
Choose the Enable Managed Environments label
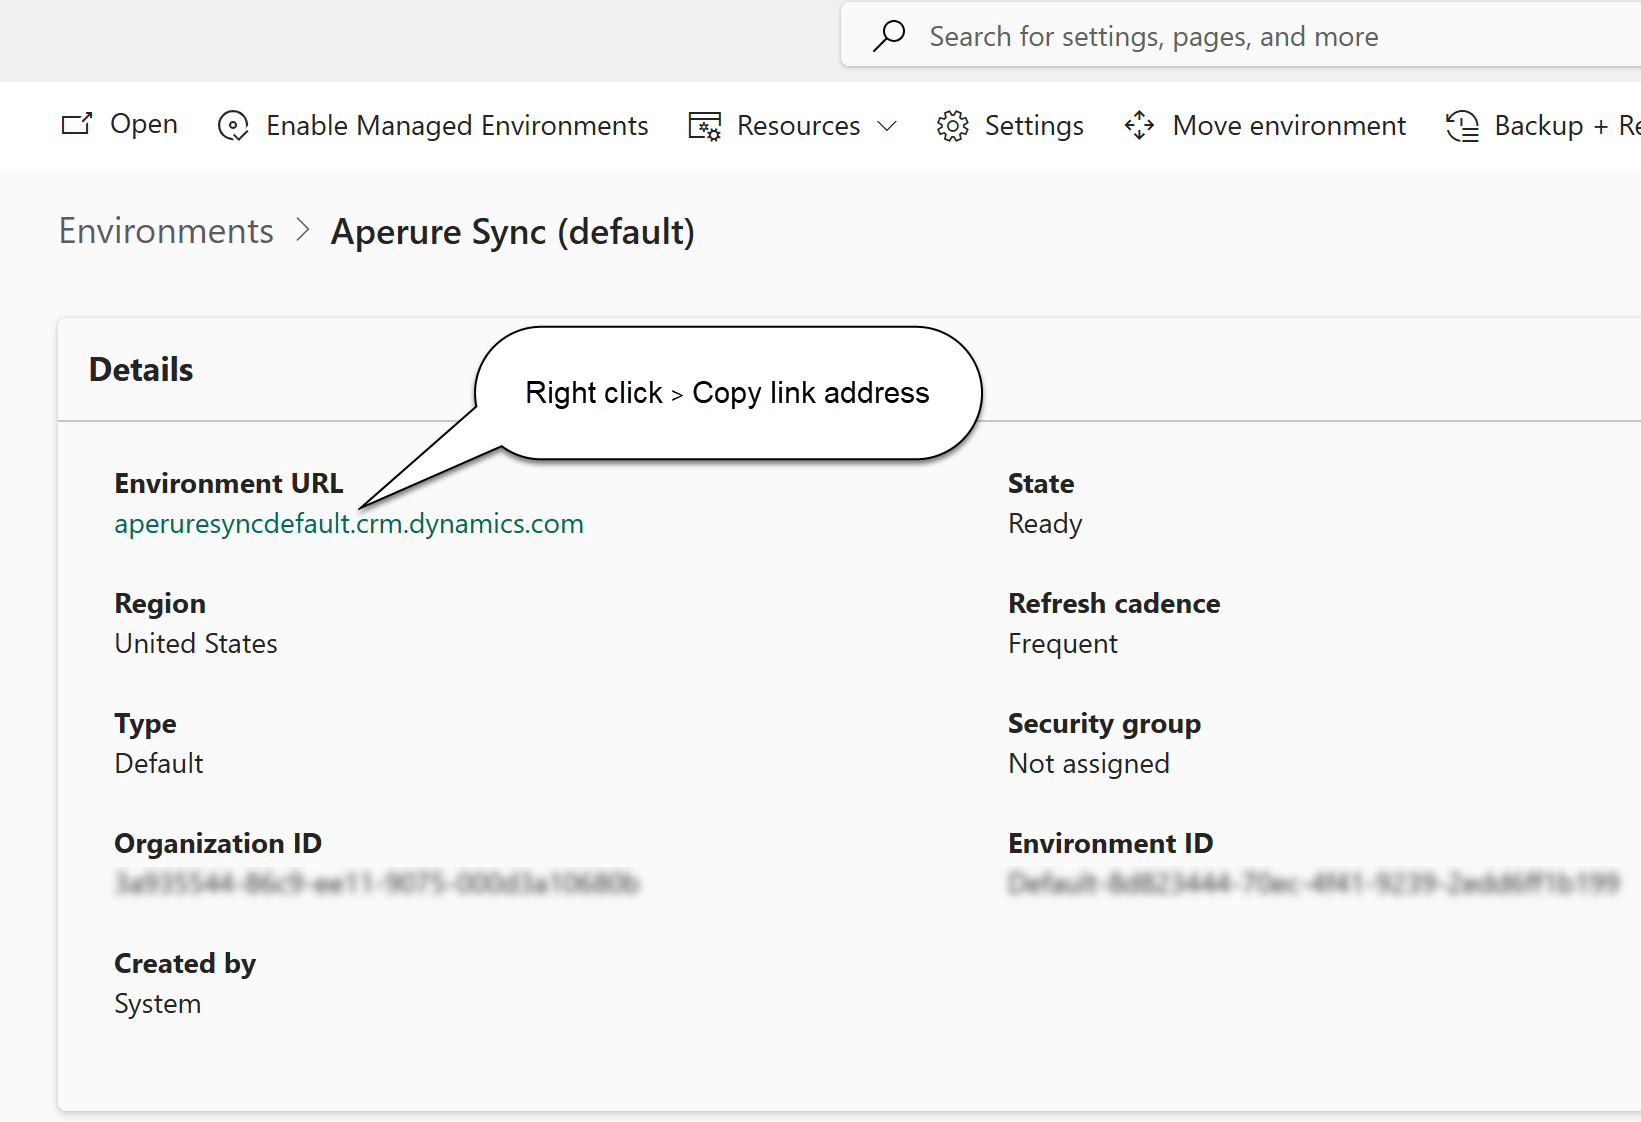point(457,126)
